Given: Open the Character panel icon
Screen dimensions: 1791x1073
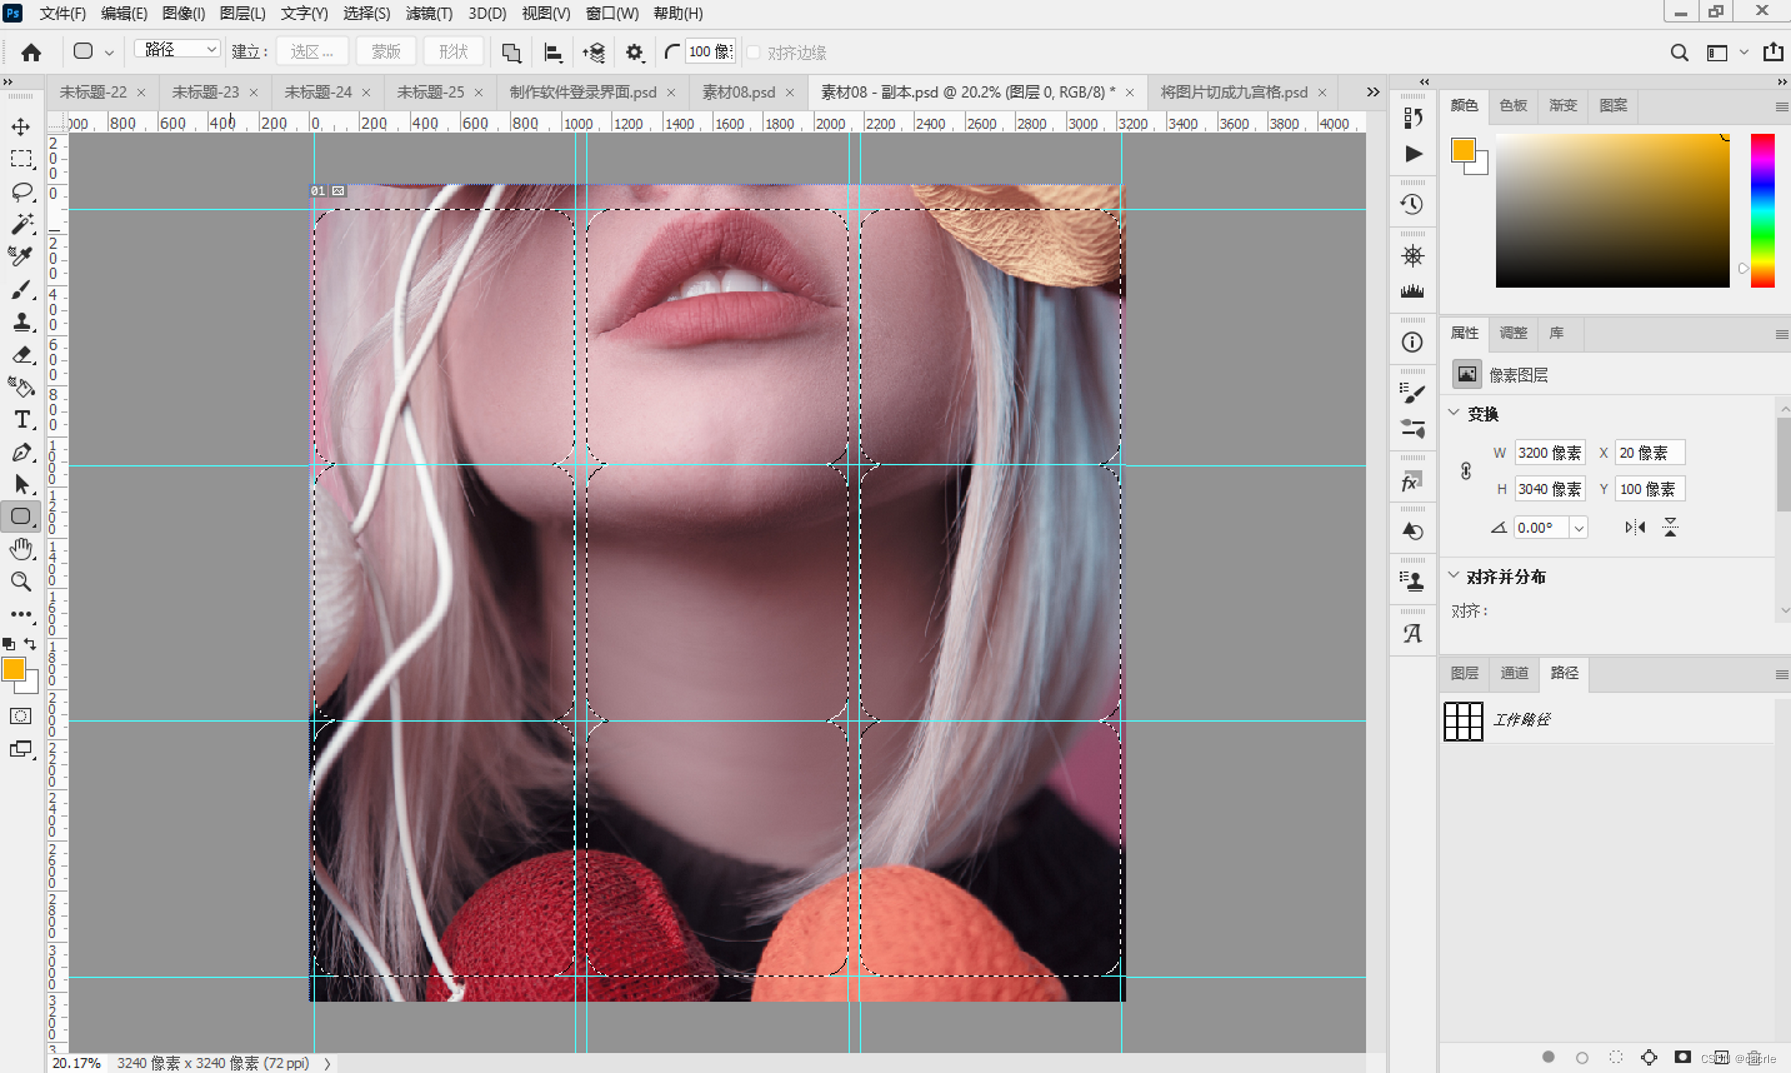Looking at the screenshot, I should pyautogui.click(x=1412, y=634).
